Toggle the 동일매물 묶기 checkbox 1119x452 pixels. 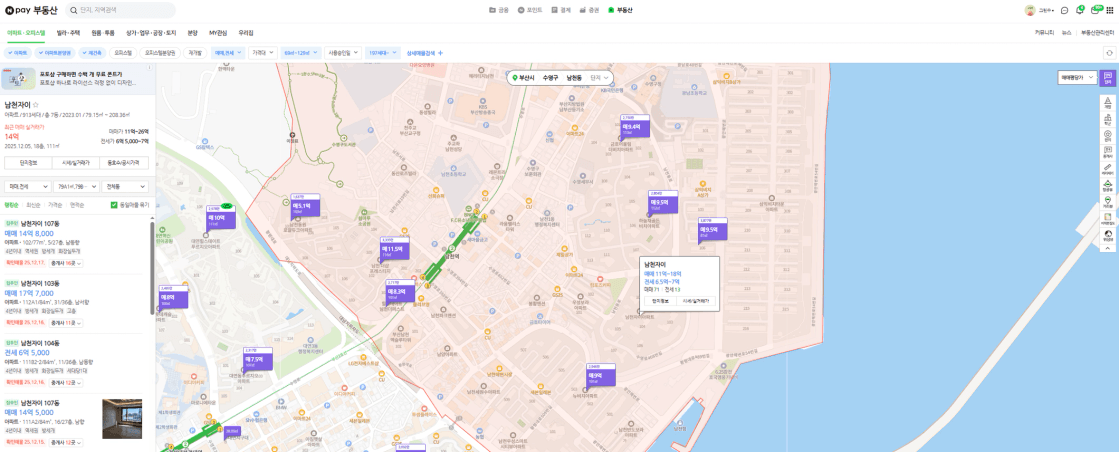coord(114,205)
